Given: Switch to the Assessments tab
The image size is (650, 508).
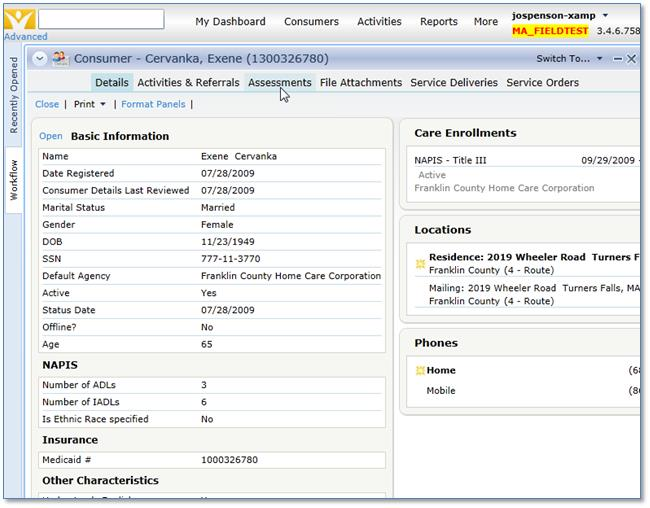Looking at the screenshot, I should point(279,83).
